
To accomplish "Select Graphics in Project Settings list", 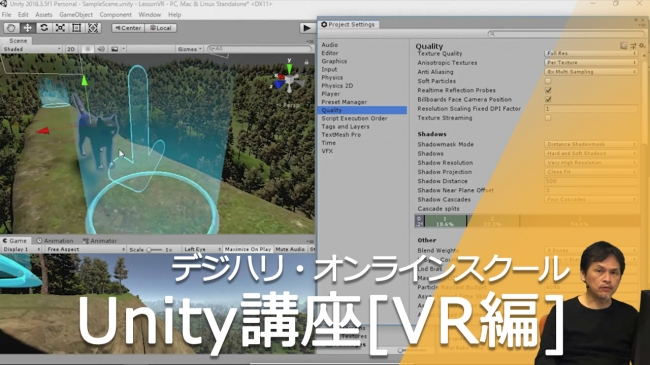I will (x=334, y=61).
